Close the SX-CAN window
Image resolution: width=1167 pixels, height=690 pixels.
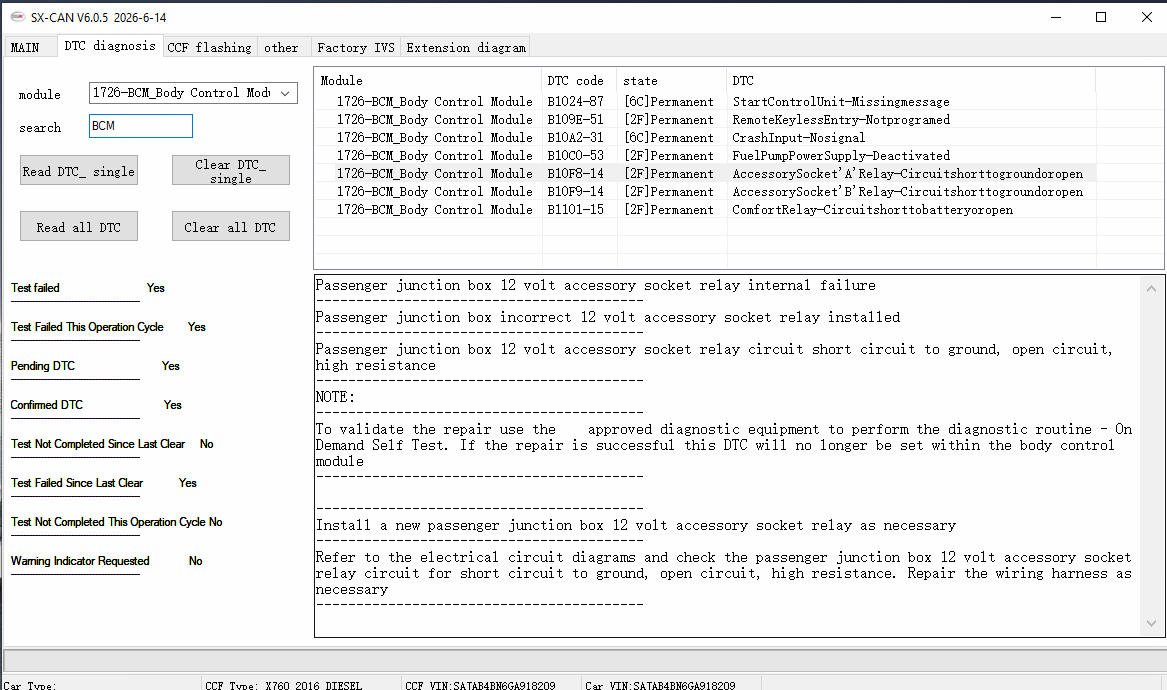tap(1146, 17)
